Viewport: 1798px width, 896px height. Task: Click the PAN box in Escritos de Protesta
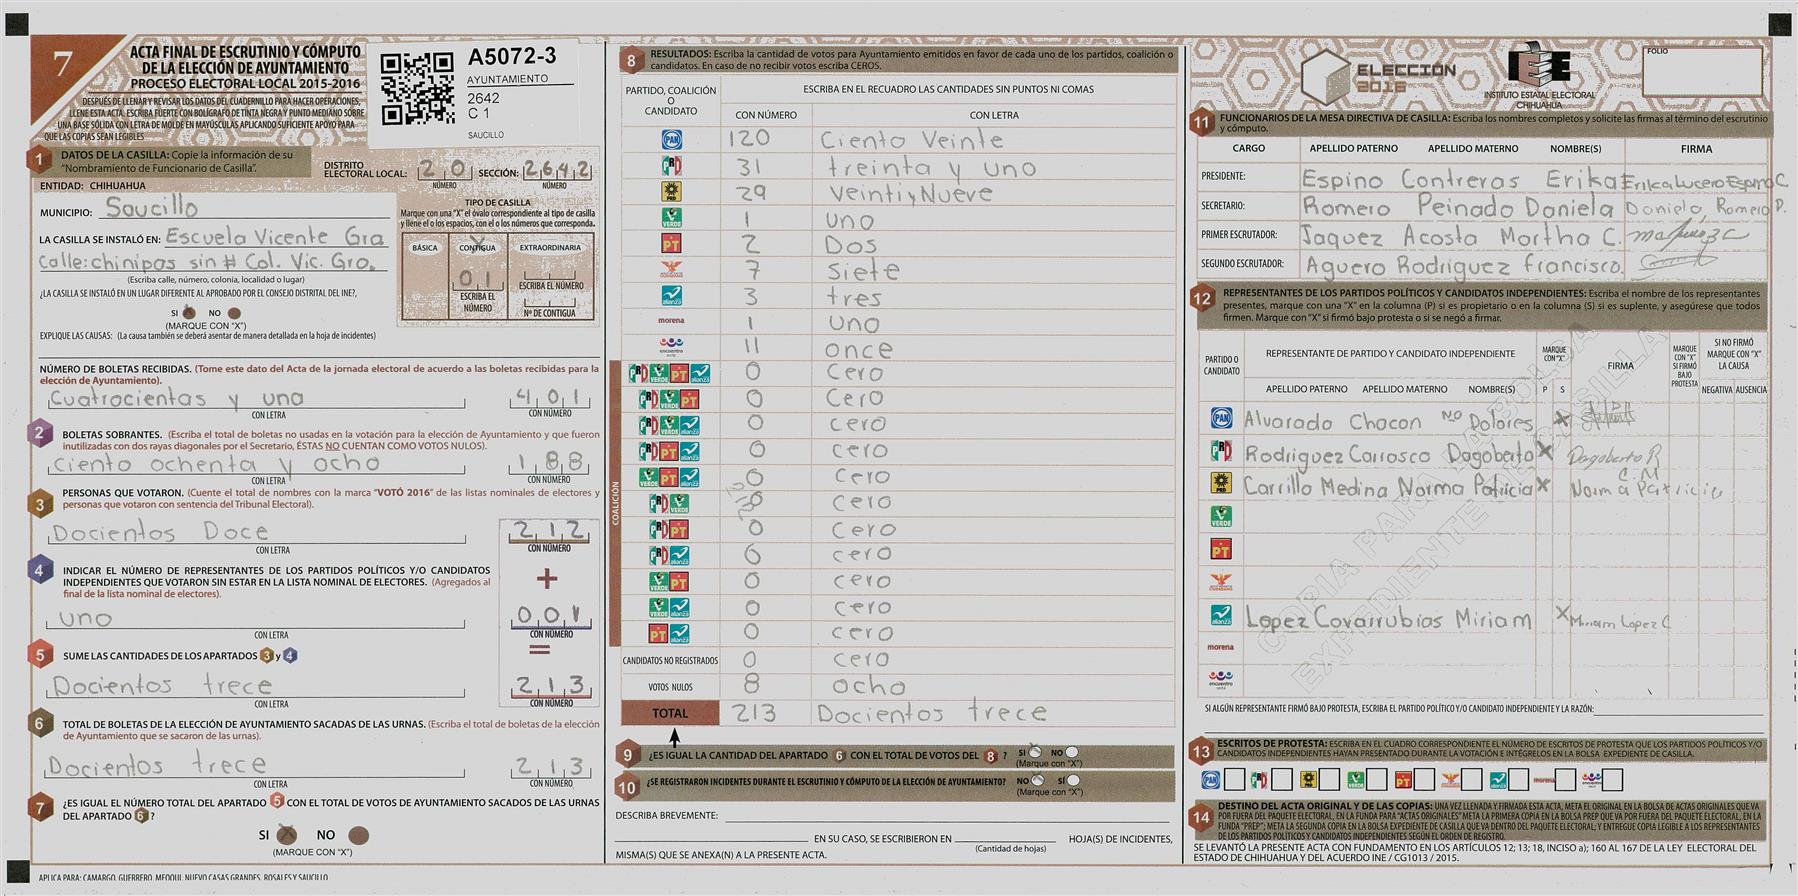(x=1234, y=780)
